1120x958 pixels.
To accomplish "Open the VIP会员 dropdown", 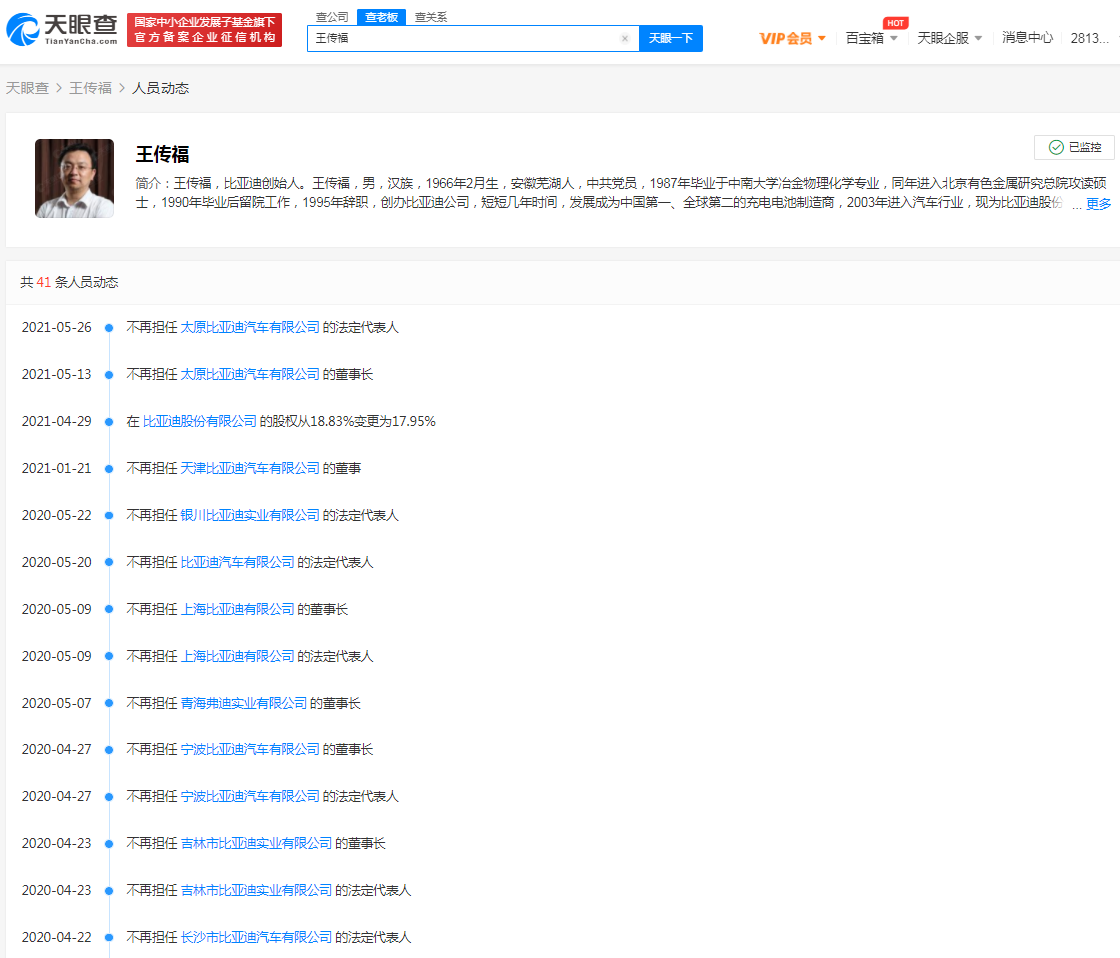I will 792,38.
